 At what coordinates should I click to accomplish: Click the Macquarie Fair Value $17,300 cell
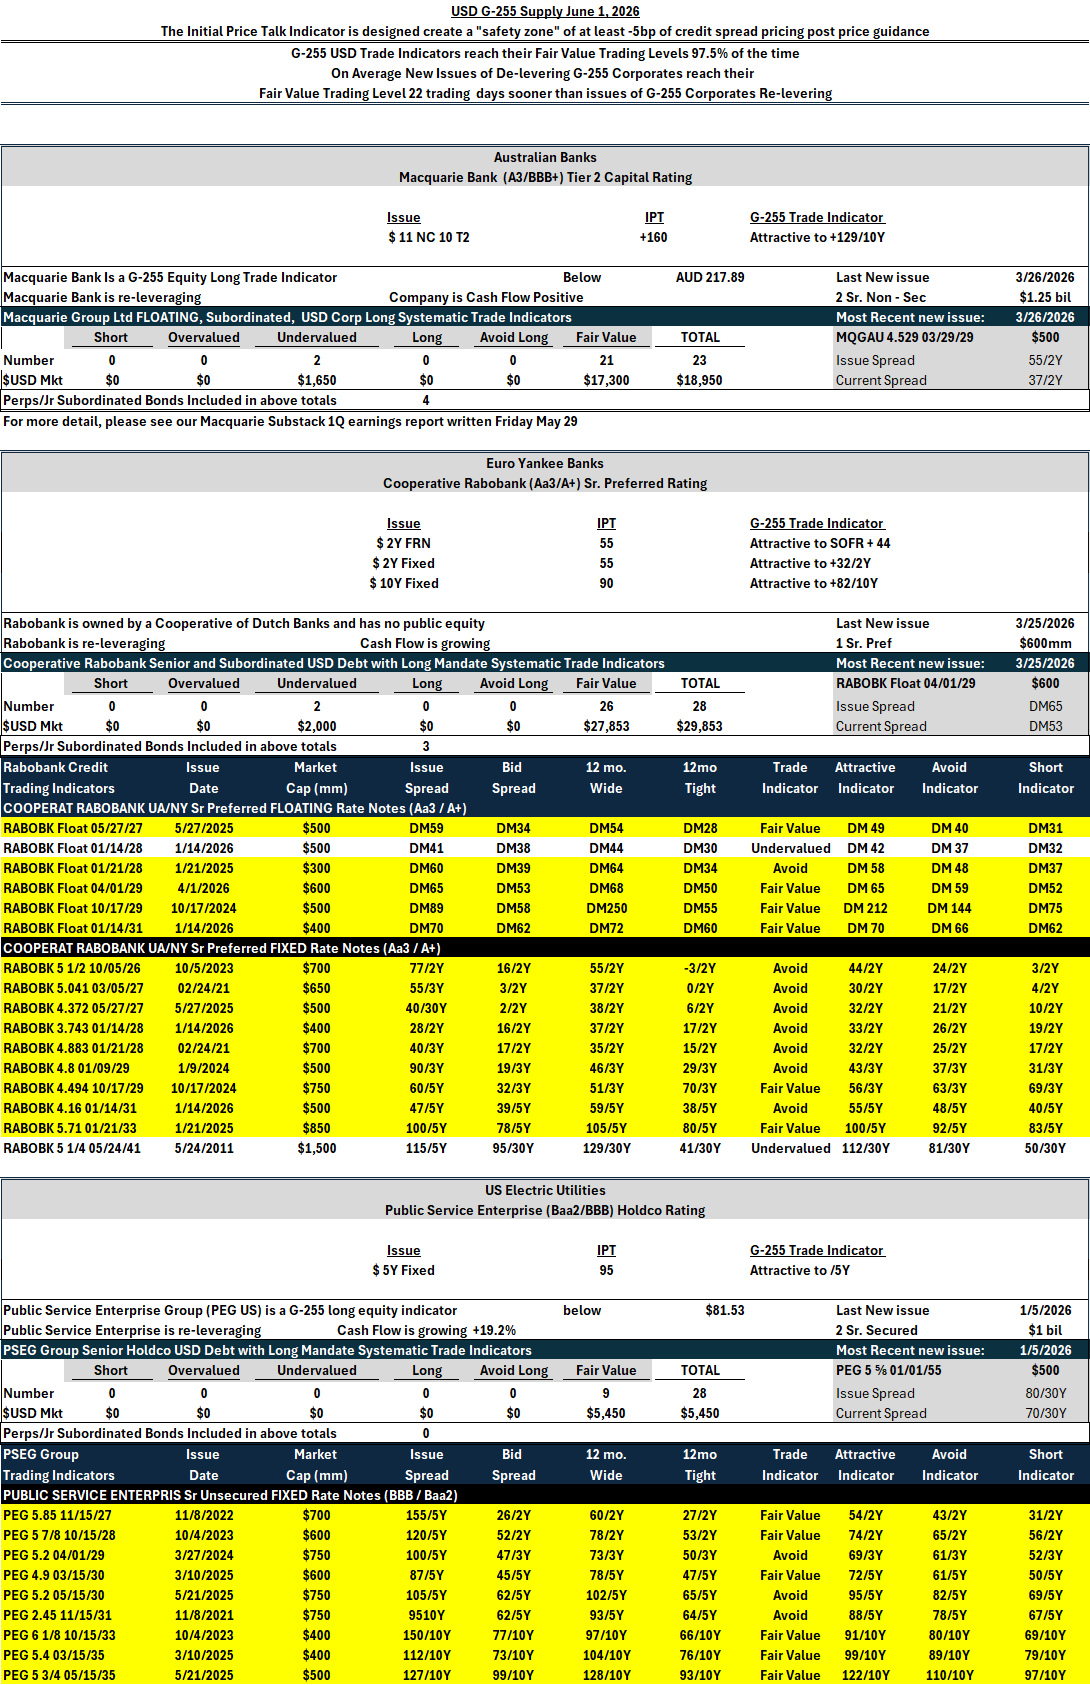(x=606, y=380)
